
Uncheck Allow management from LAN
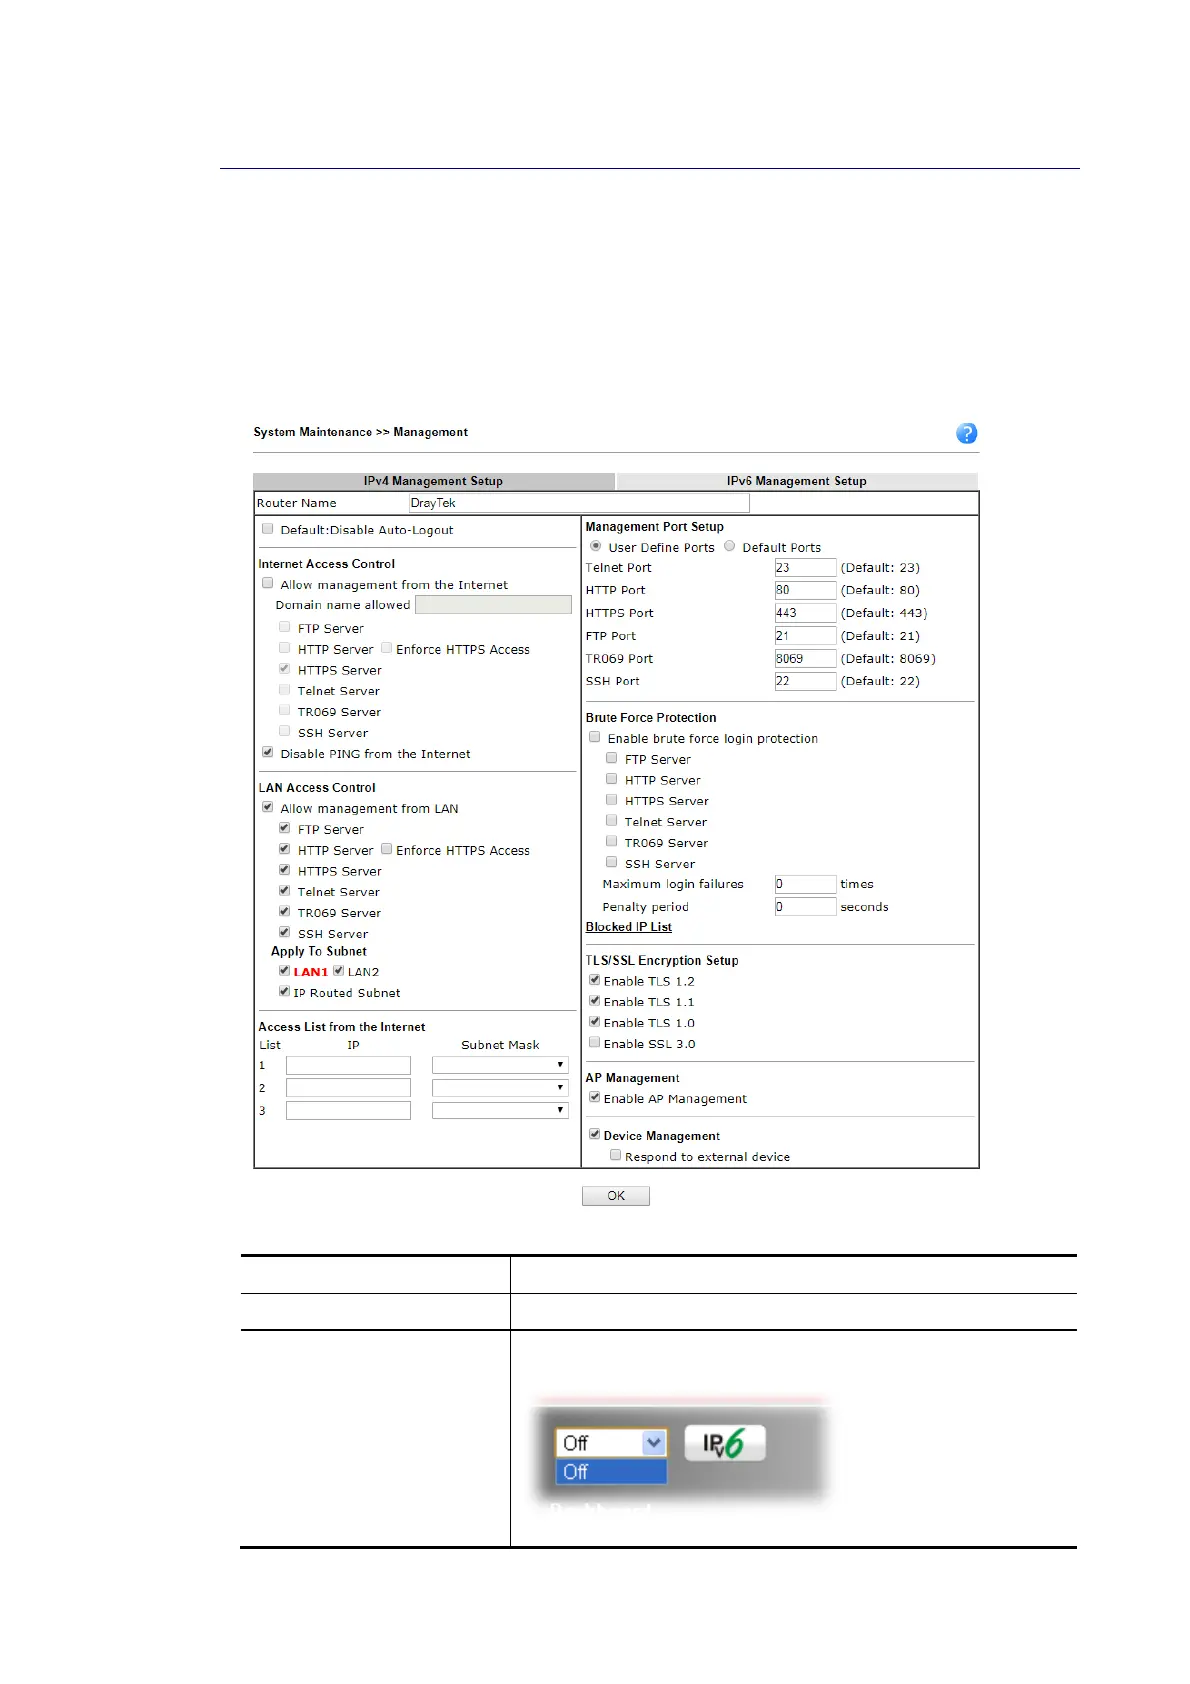[267, 807]
